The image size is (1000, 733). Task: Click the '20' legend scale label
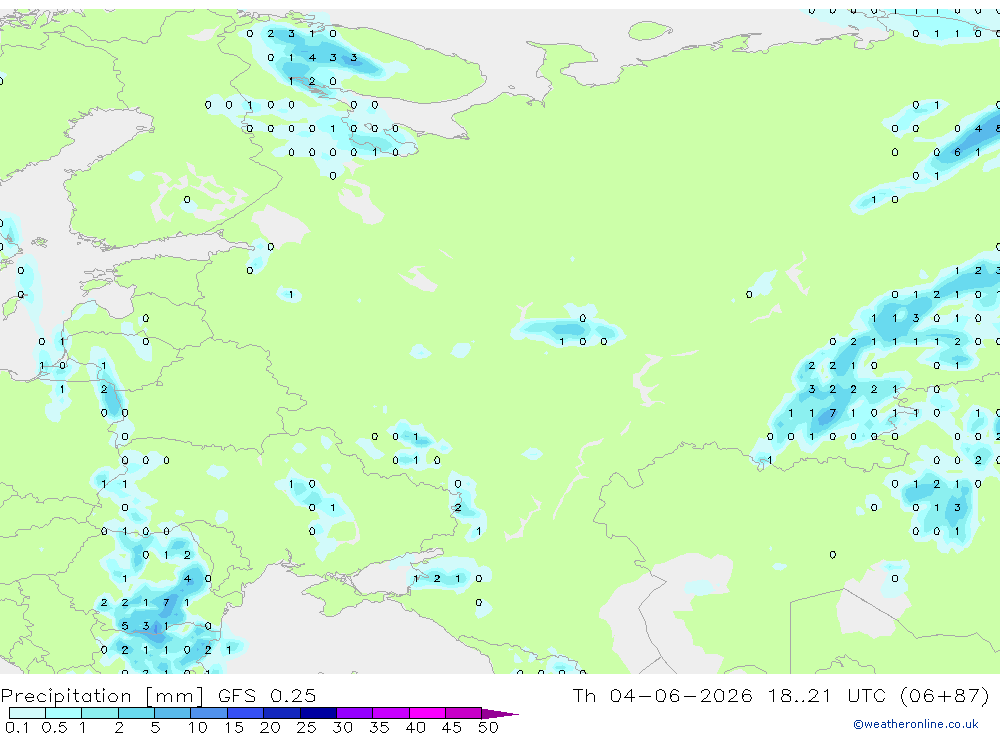click(270, 727)
